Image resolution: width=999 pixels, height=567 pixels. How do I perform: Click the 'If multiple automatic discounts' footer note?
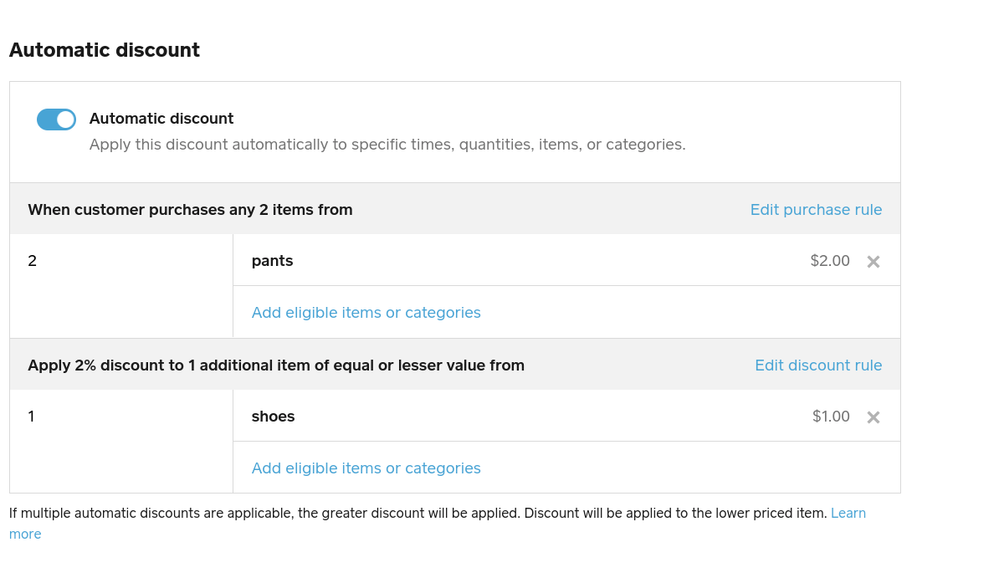coord(418,513)
